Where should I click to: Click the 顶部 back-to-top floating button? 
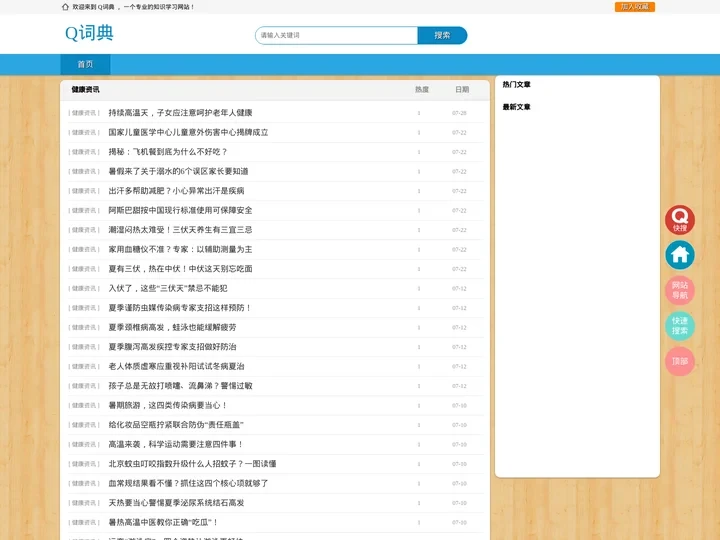pos(680,361)
